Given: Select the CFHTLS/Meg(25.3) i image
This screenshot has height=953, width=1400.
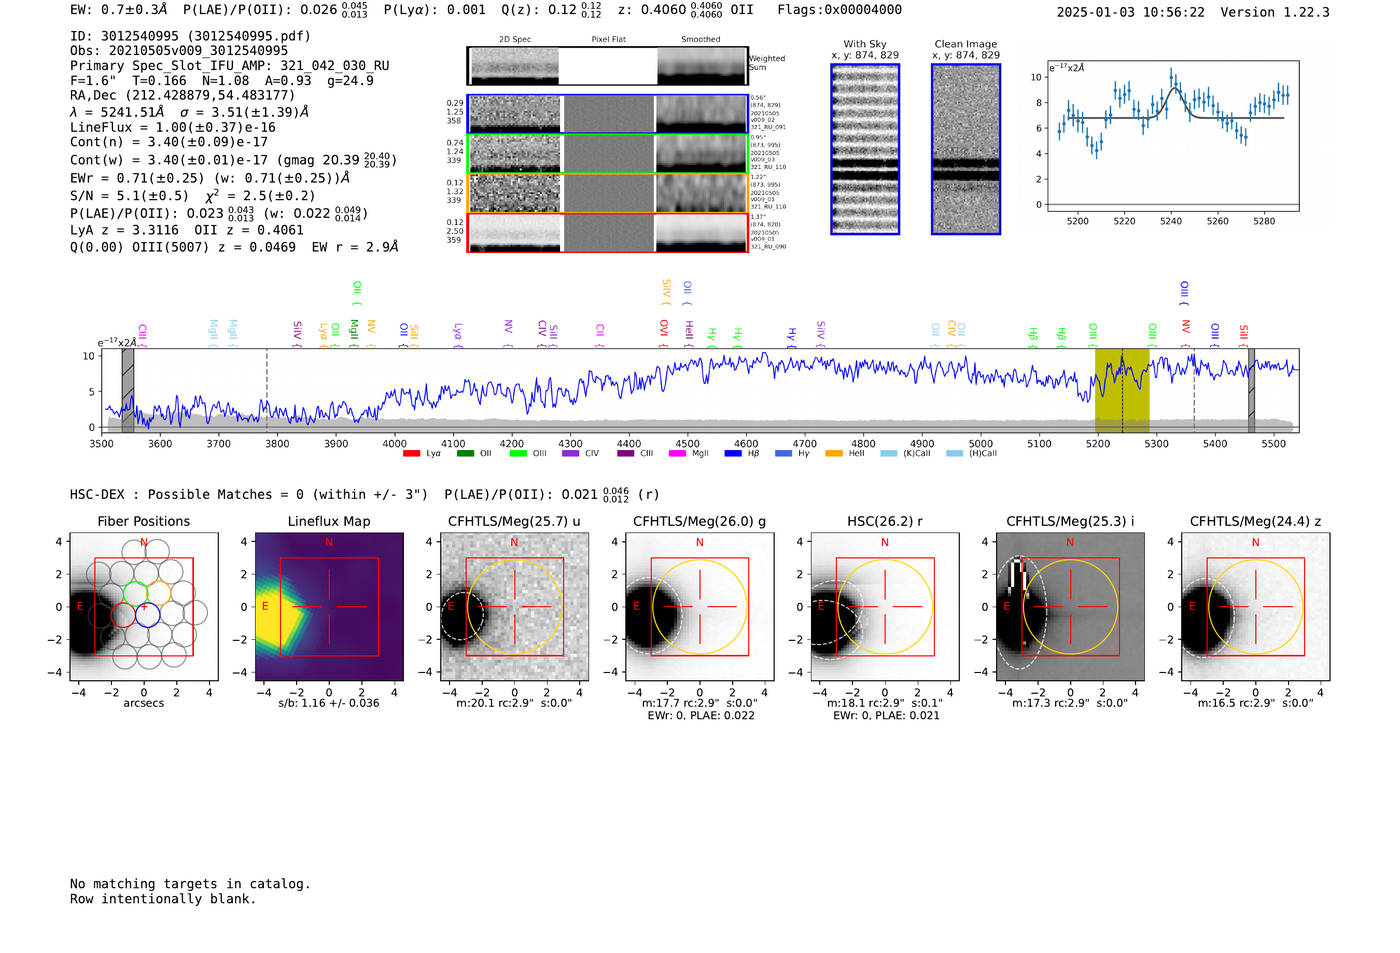Looking at the screenshot, I should coord(1070,607).
